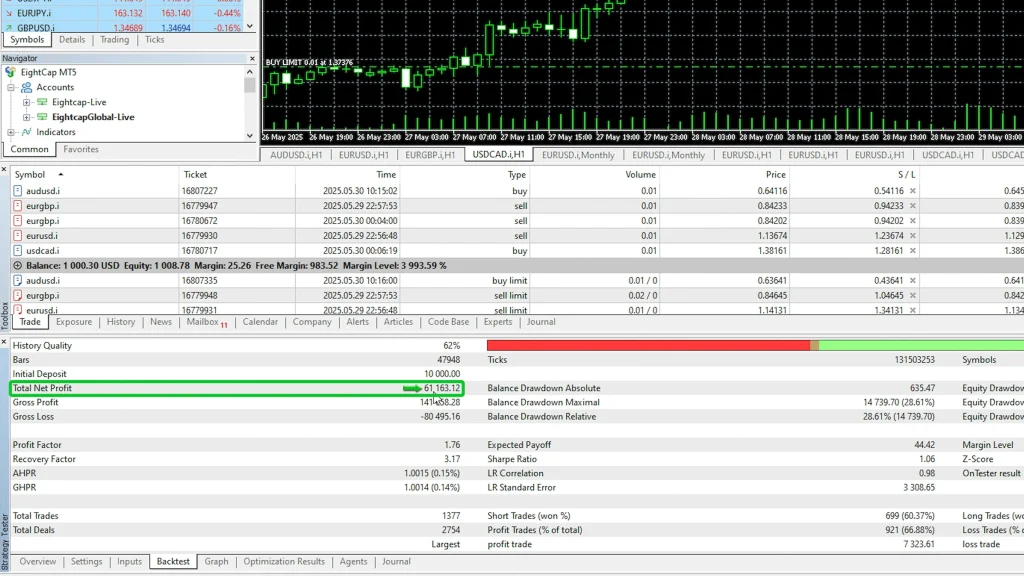Switch to the History tab in Toolbox
Screen dimensions: 1024x576
coord(121,322)
